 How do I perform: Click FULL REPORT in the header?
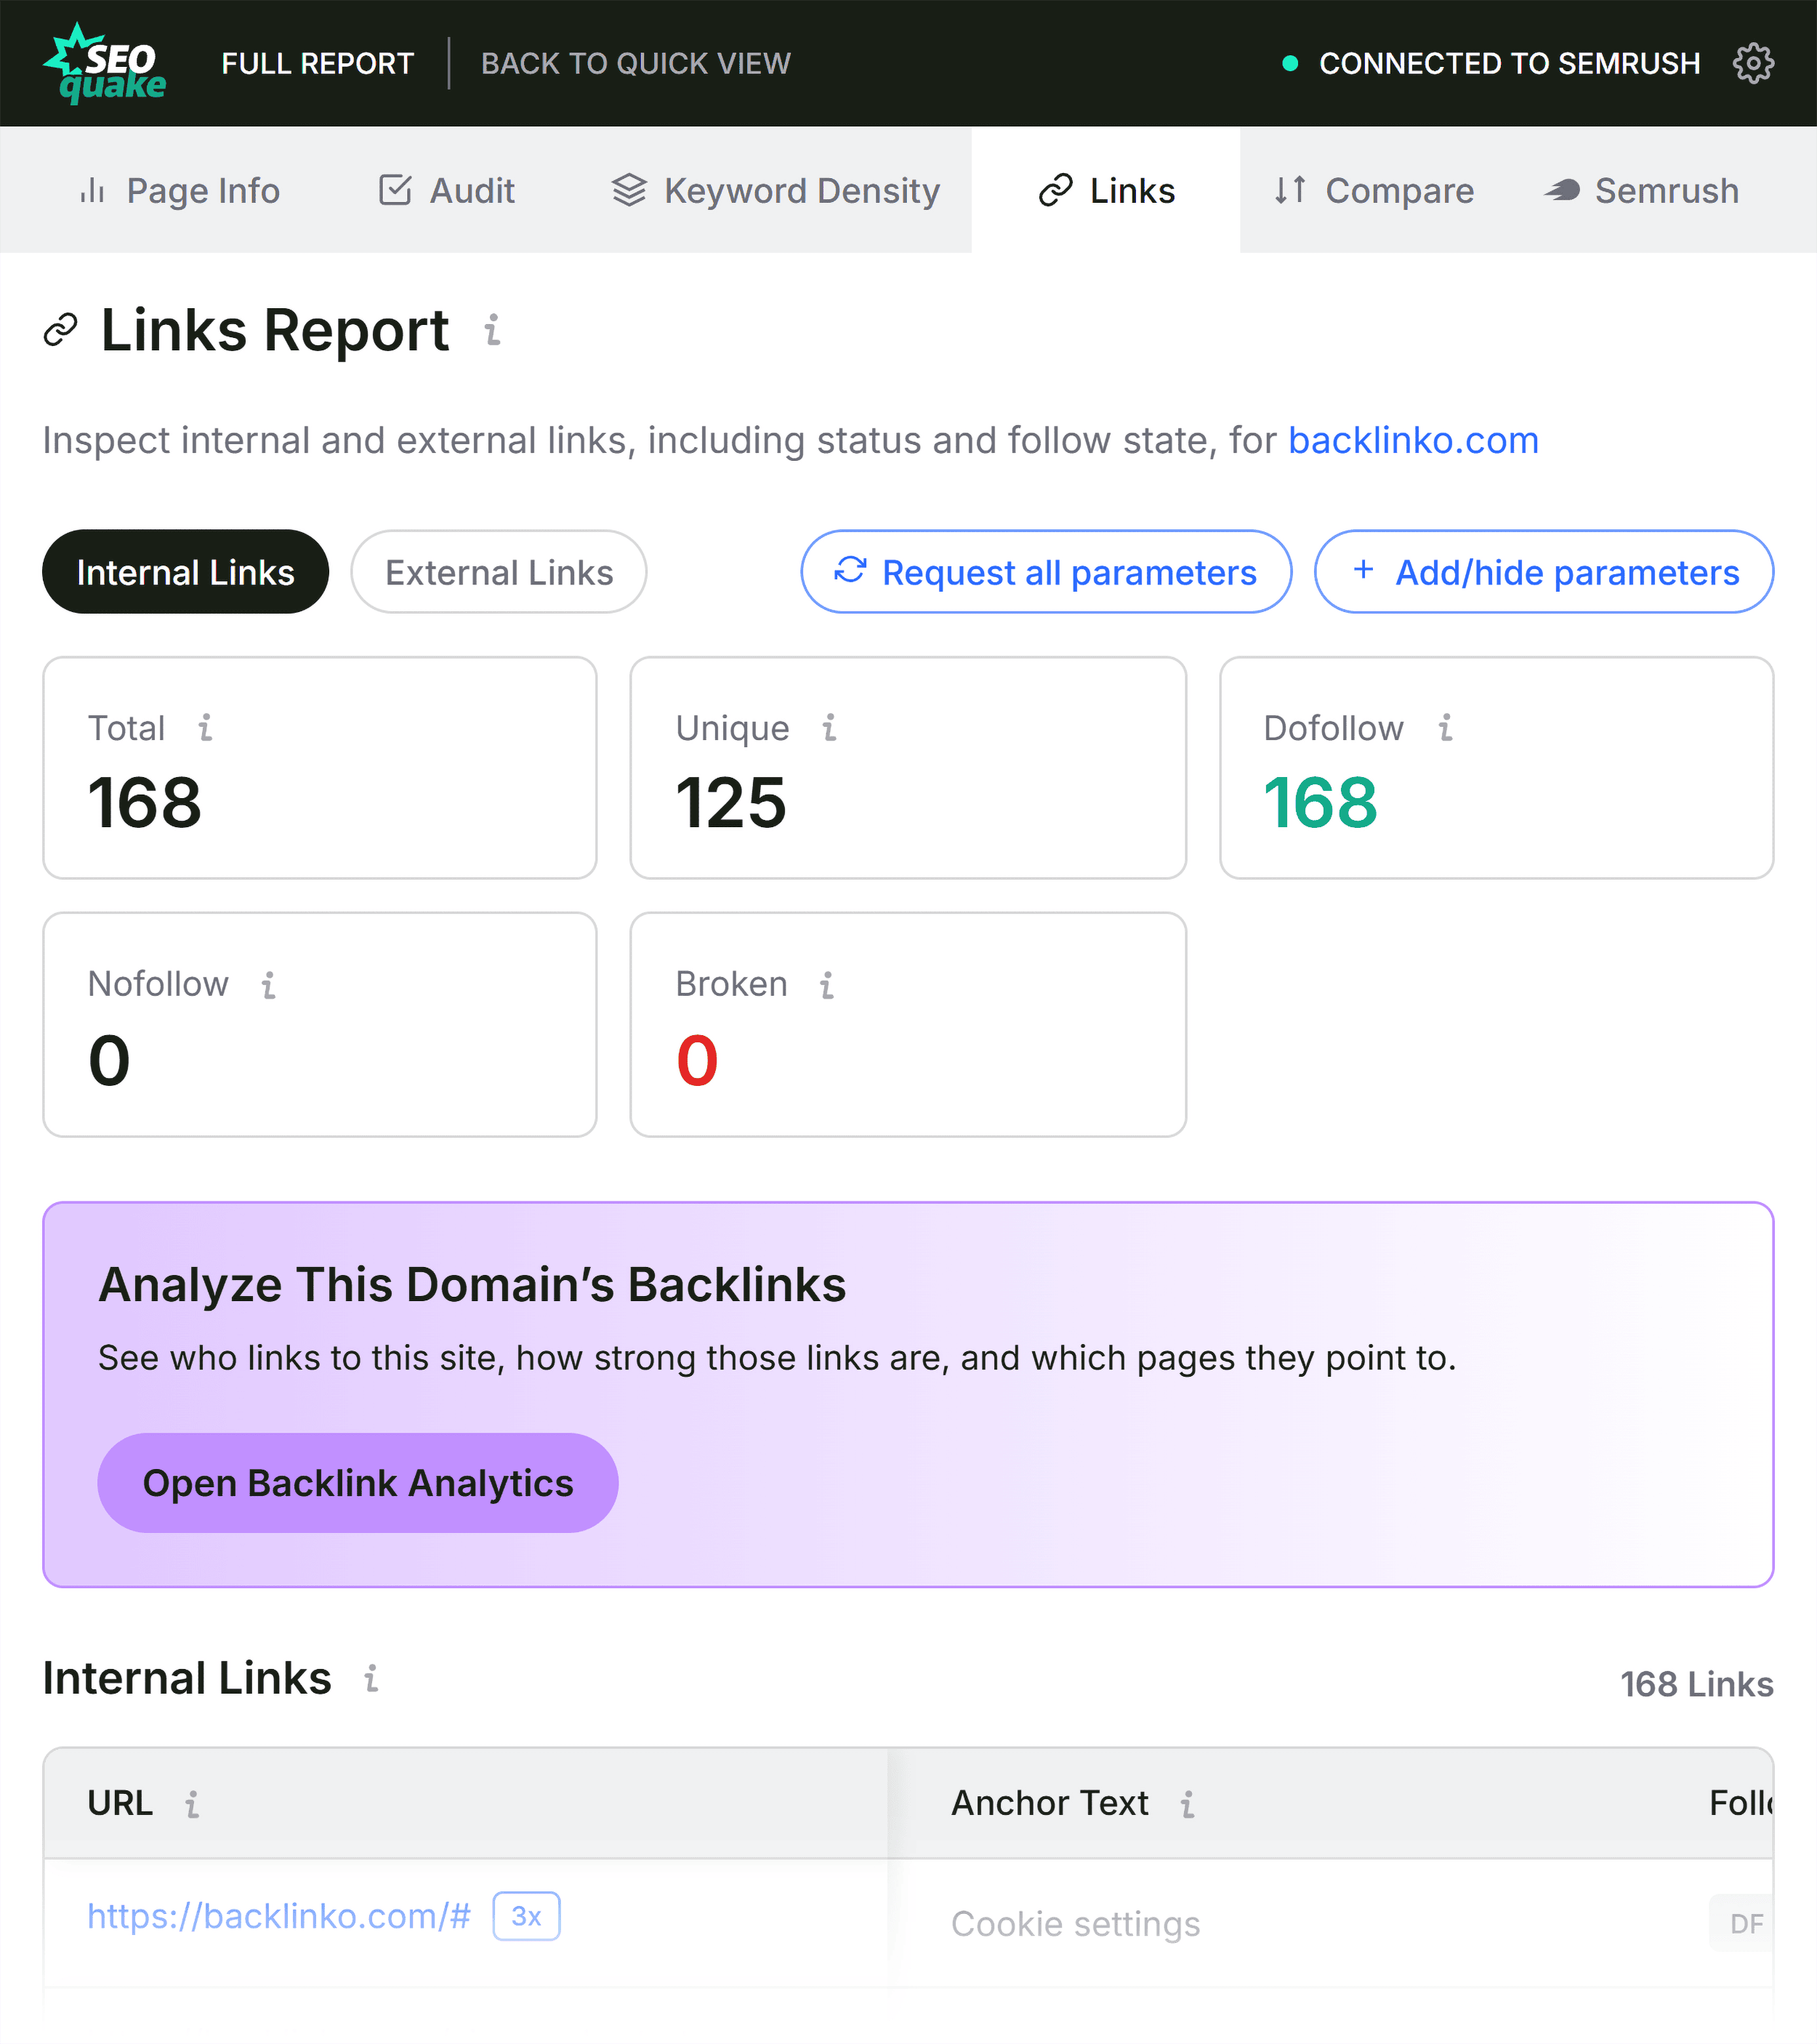(x=317, y=63)
